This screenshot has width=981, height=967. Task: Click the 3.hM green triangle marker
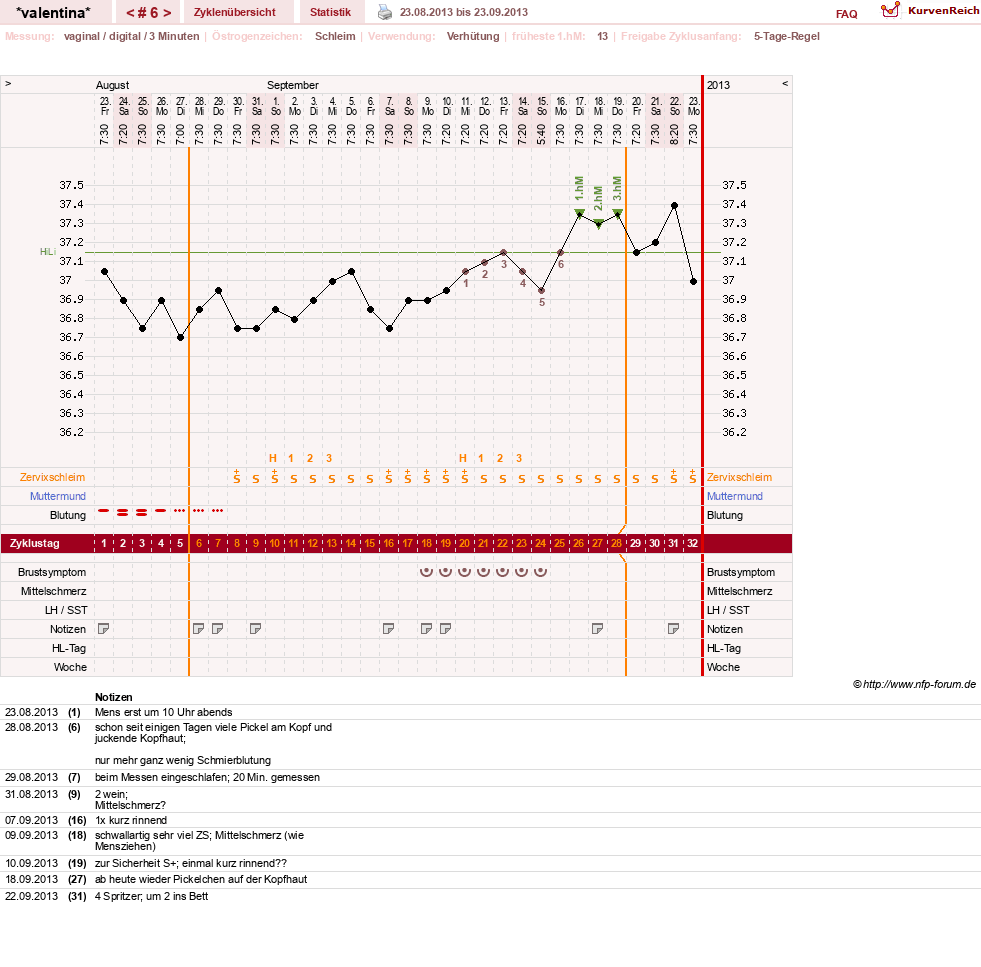pyautogui.click(x=618, y=213)
